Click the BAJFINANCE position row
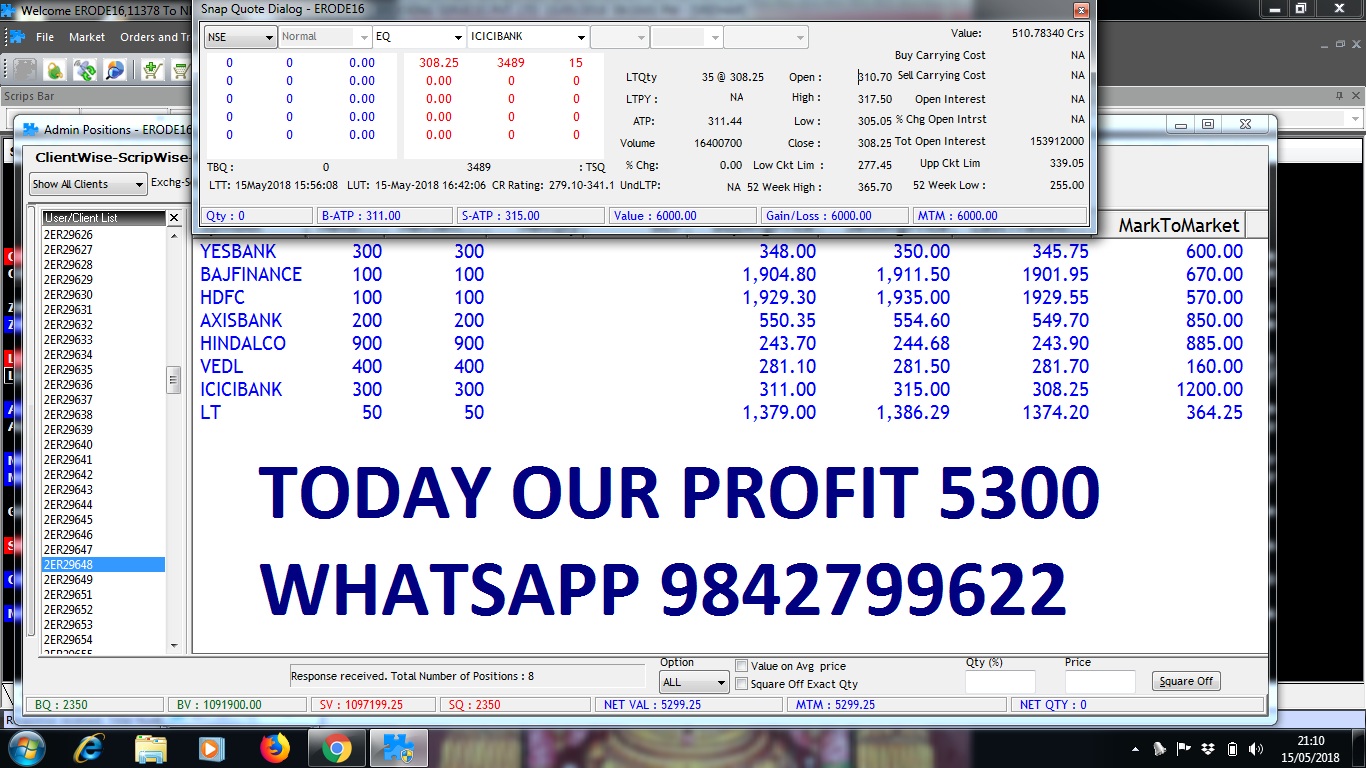 (x=722, y=275)
